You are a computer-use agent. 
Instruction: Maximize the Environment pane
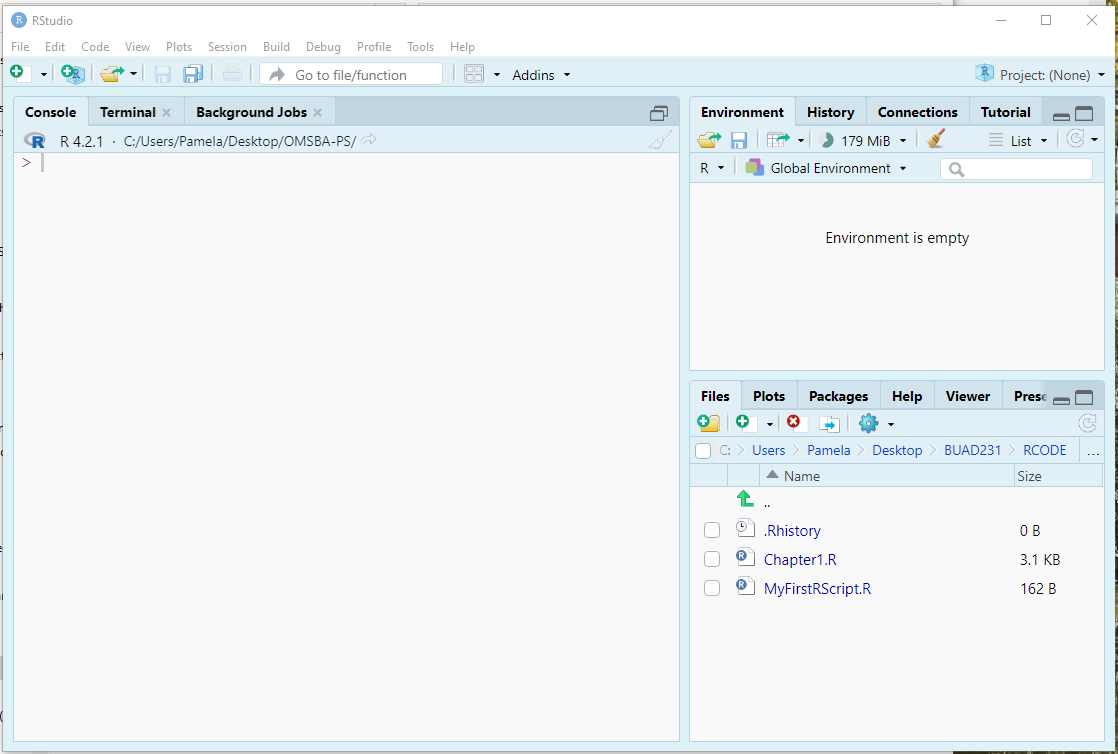pyautogui.click(x=1084, y=113)
